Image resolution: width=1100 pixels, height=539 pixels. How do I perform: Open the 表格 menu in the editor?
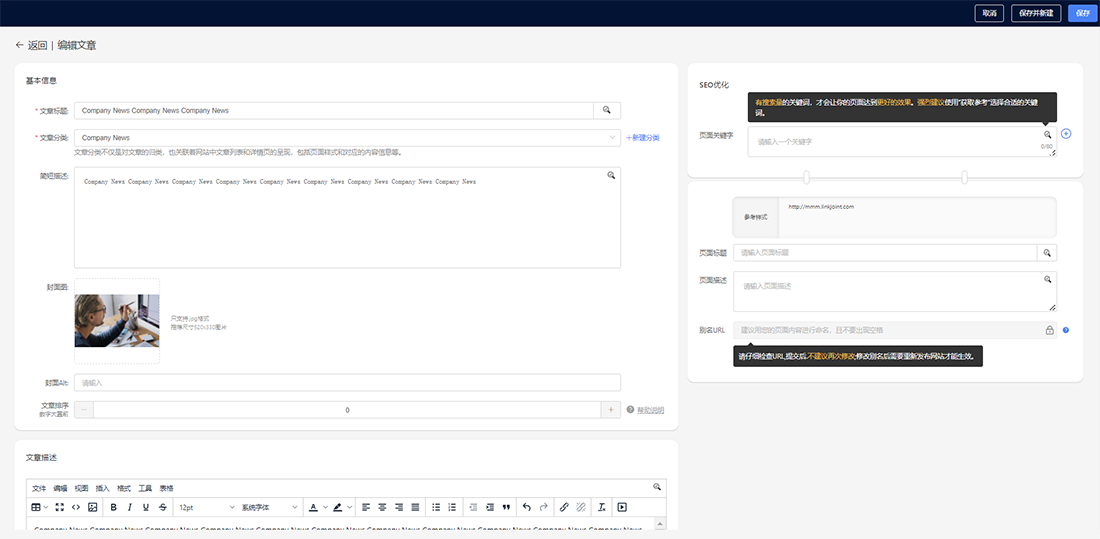(166, 488)
